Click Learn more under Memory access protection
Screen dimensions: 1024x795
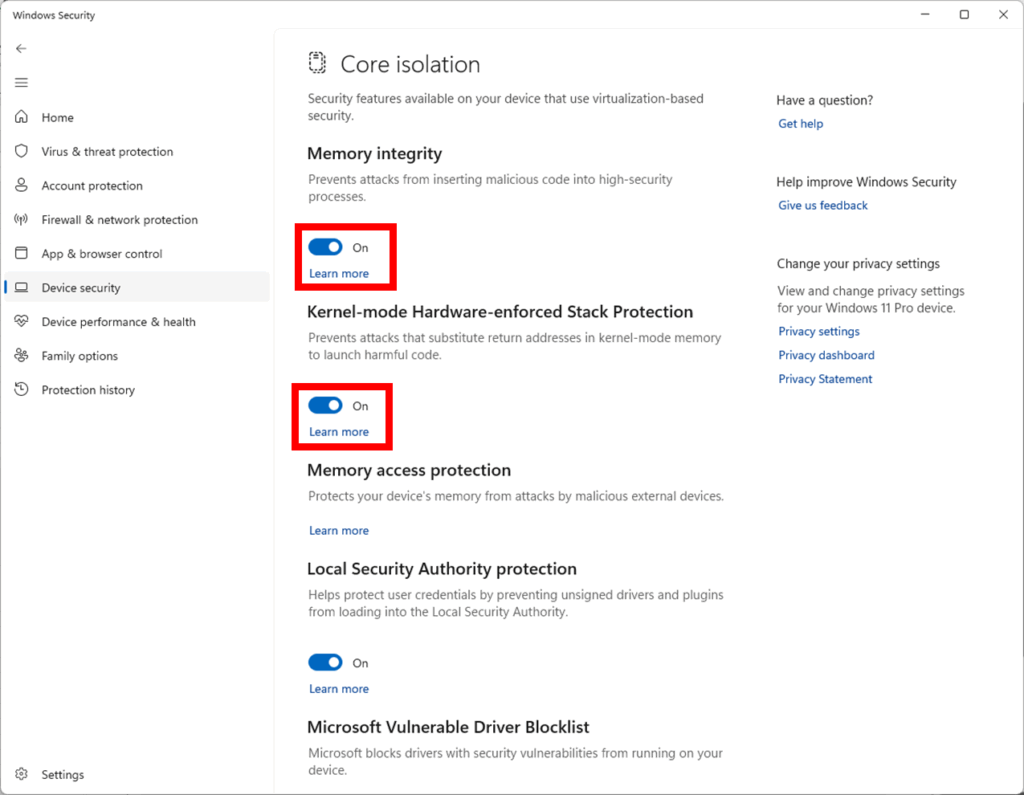coord(339,530)
